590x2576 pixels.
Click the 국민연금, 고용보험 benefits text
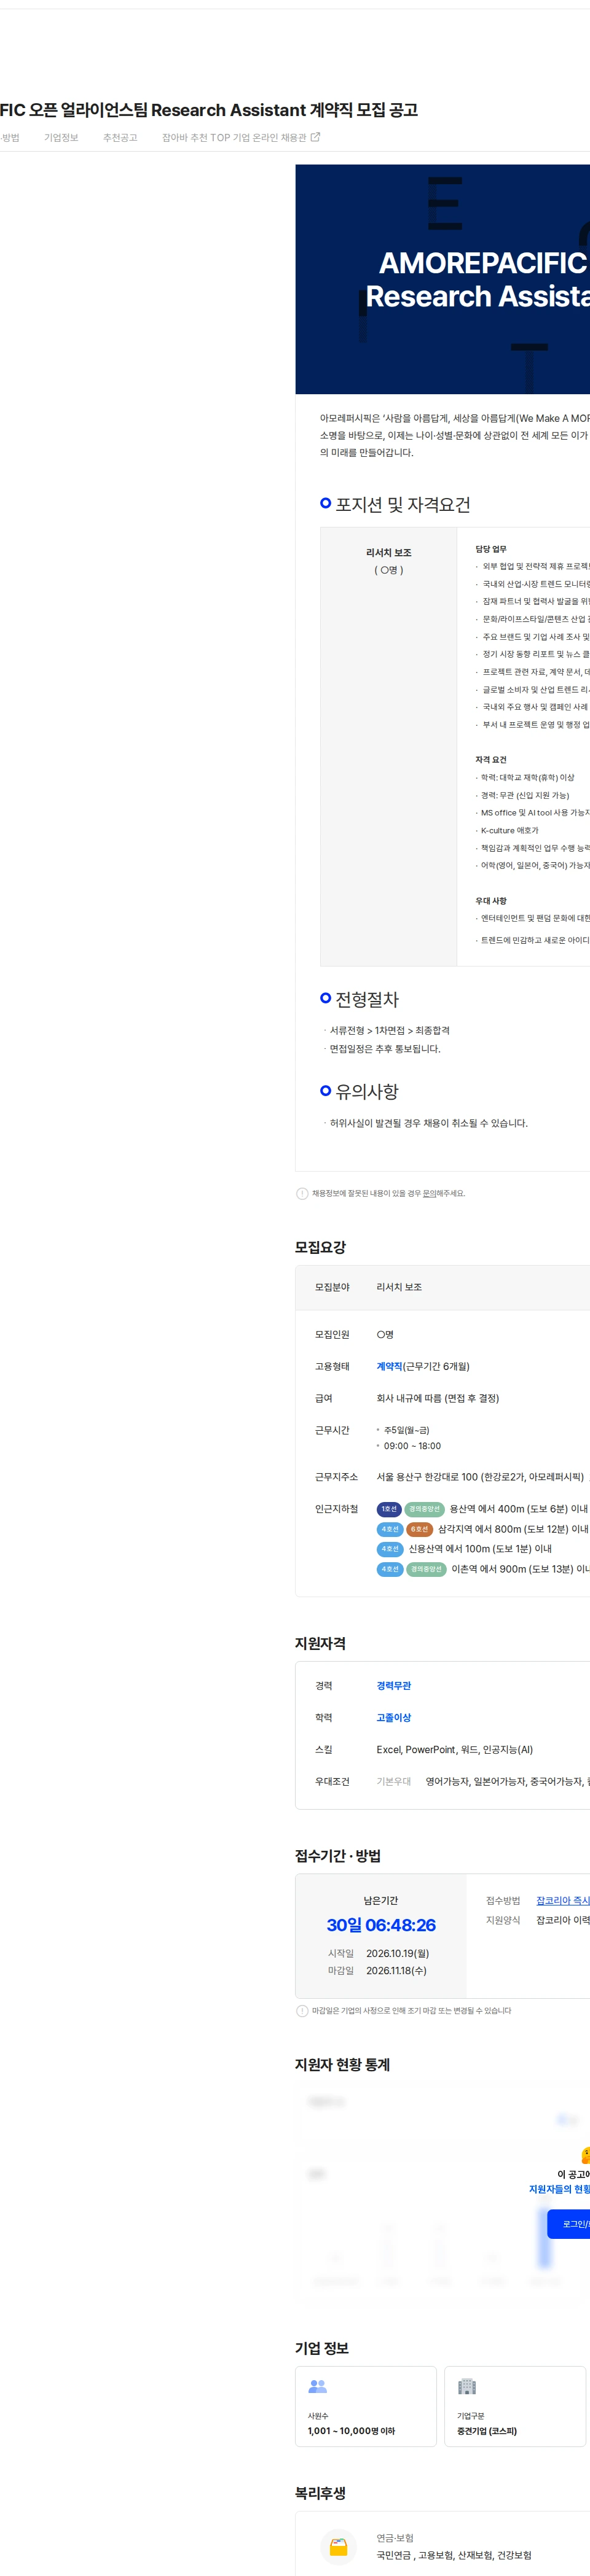click(454, 2555)
